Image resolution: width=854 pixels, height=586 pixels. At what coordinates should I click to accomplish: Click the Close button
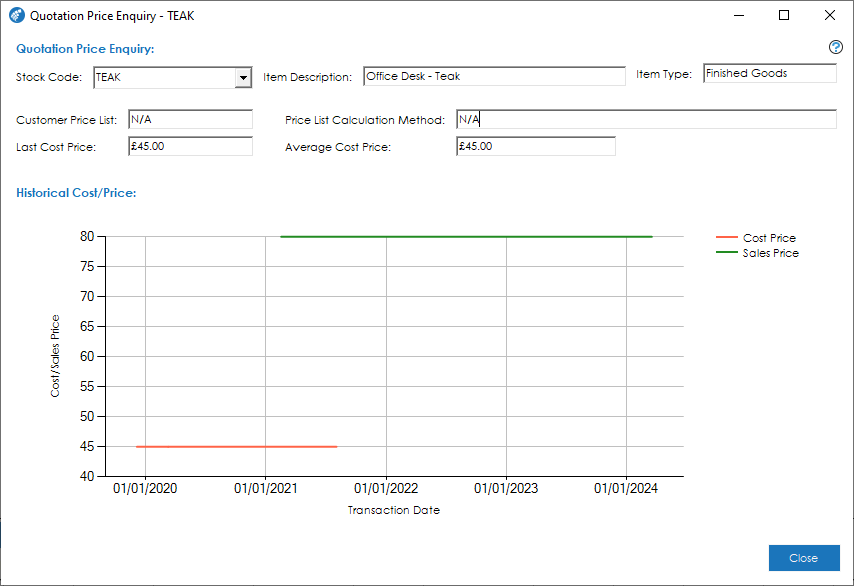pos(804,558)
